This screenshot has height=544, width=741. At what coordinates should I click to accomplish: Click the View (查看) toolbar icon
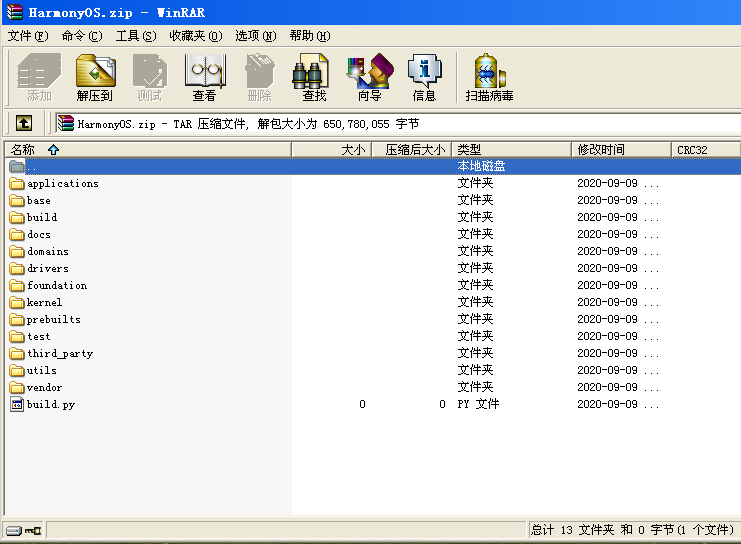click(204, 78)
